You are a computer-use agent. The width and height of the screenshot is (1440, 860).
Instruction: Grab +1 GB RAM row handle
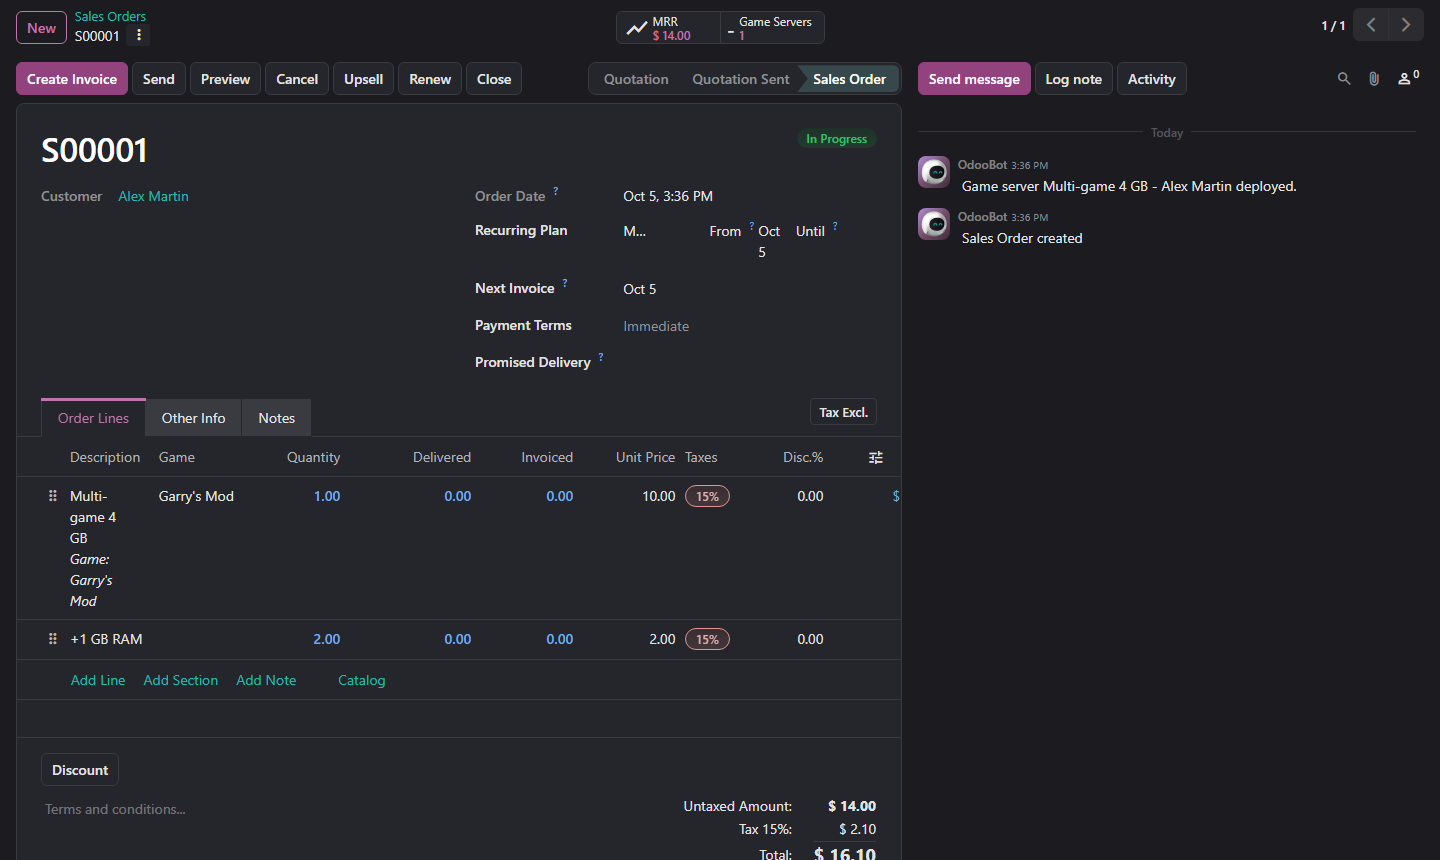[x=53, y=639]
